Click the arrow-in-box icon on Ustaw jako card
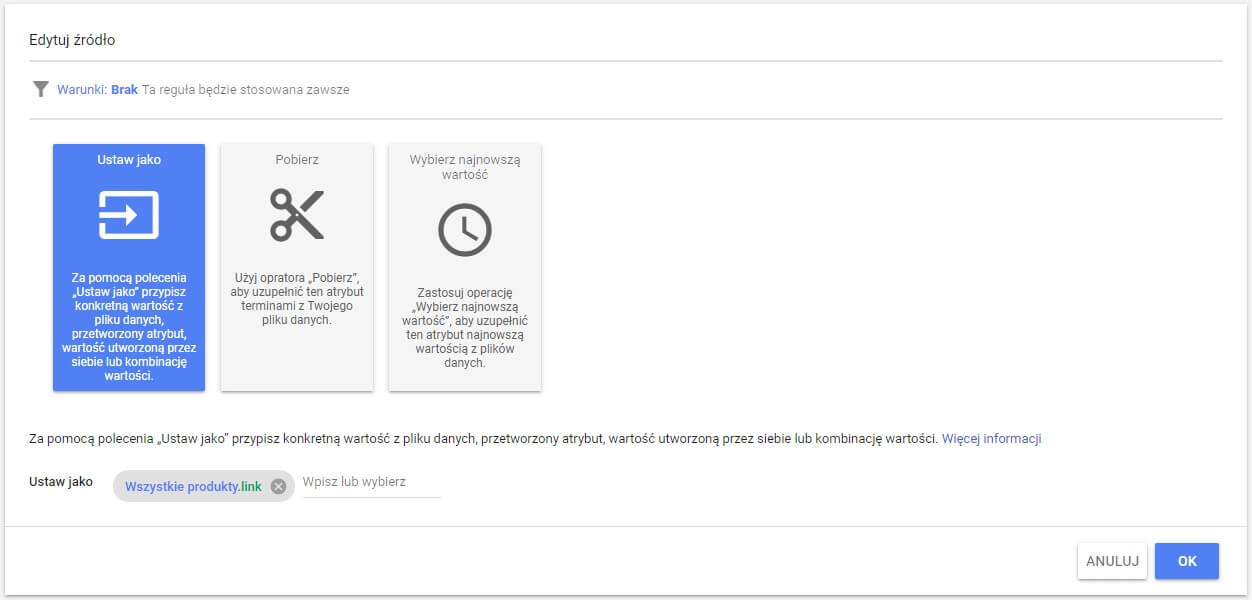Image resolution: width=1252 pixels, height=600 pixels. [128, 214]
